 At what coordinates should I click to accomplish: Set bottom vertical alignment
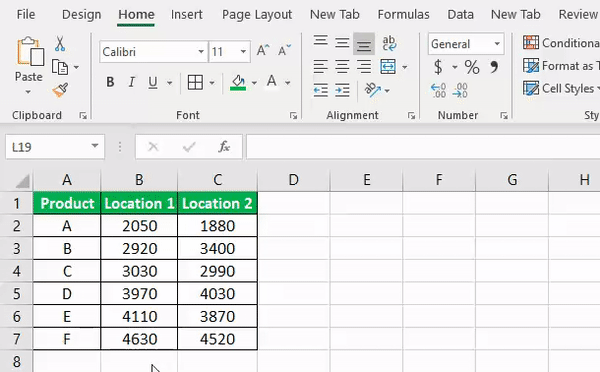click(364, 44)
